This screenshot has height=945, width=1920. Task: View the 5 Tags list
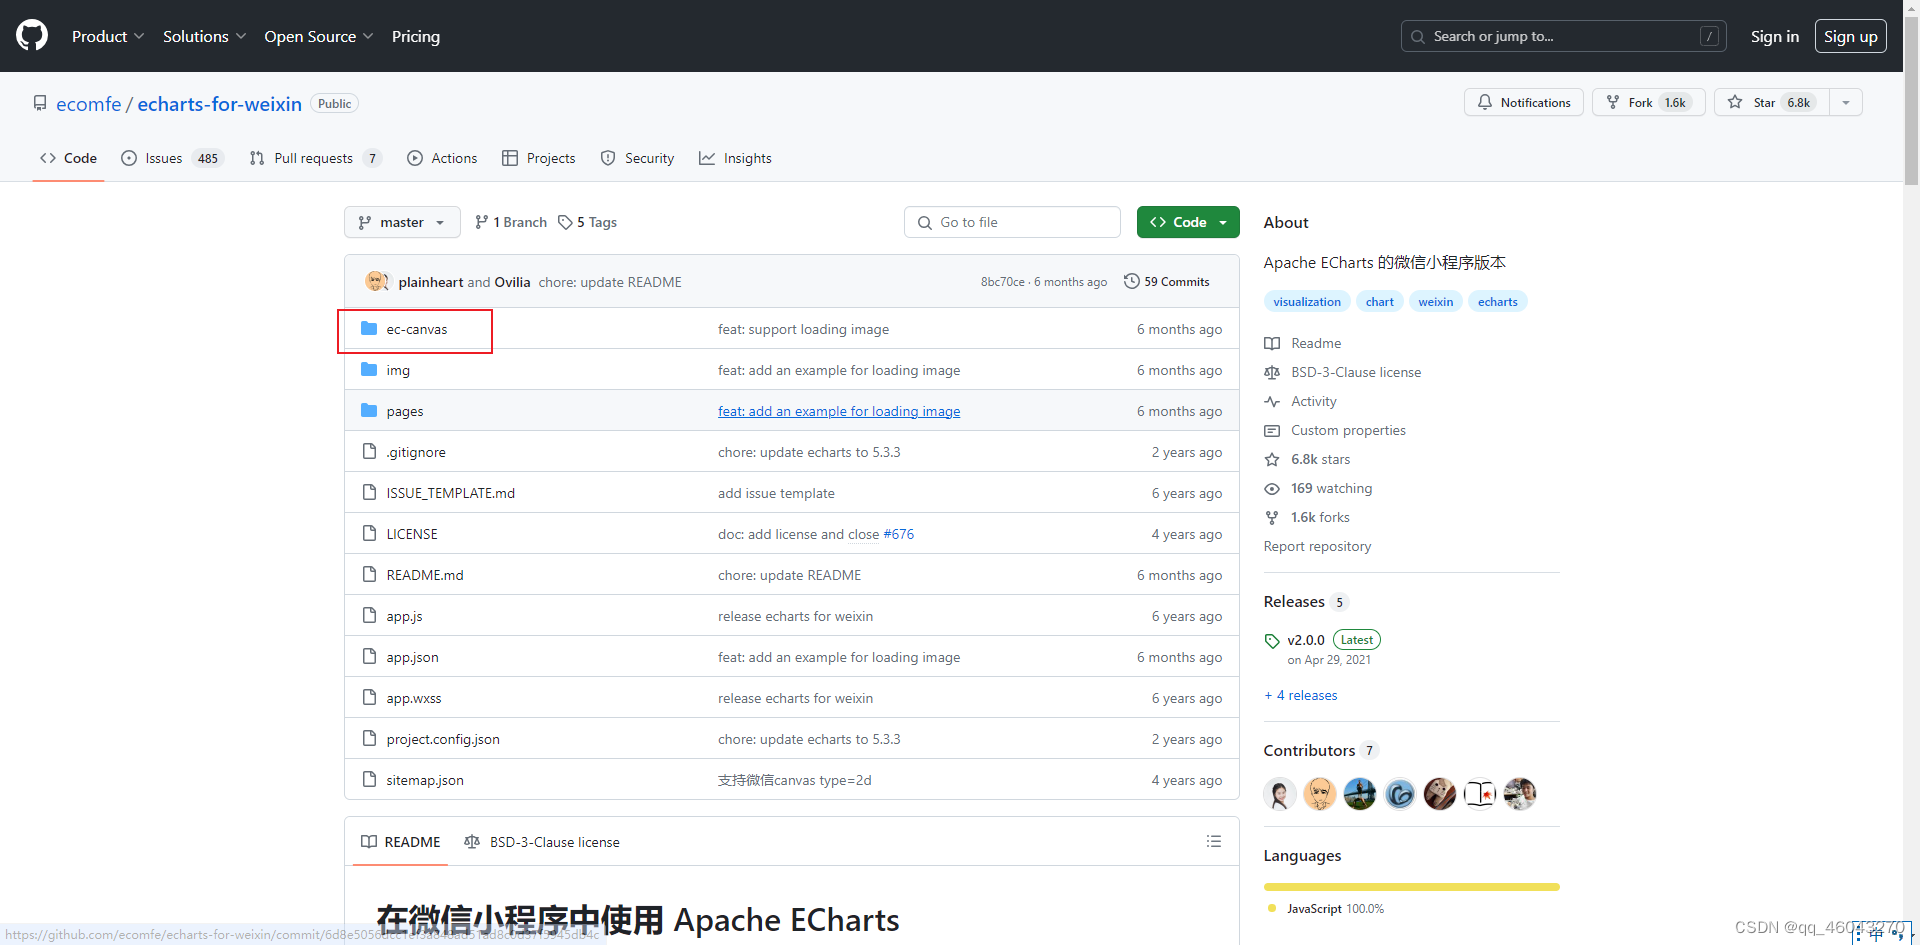point(588,222)
